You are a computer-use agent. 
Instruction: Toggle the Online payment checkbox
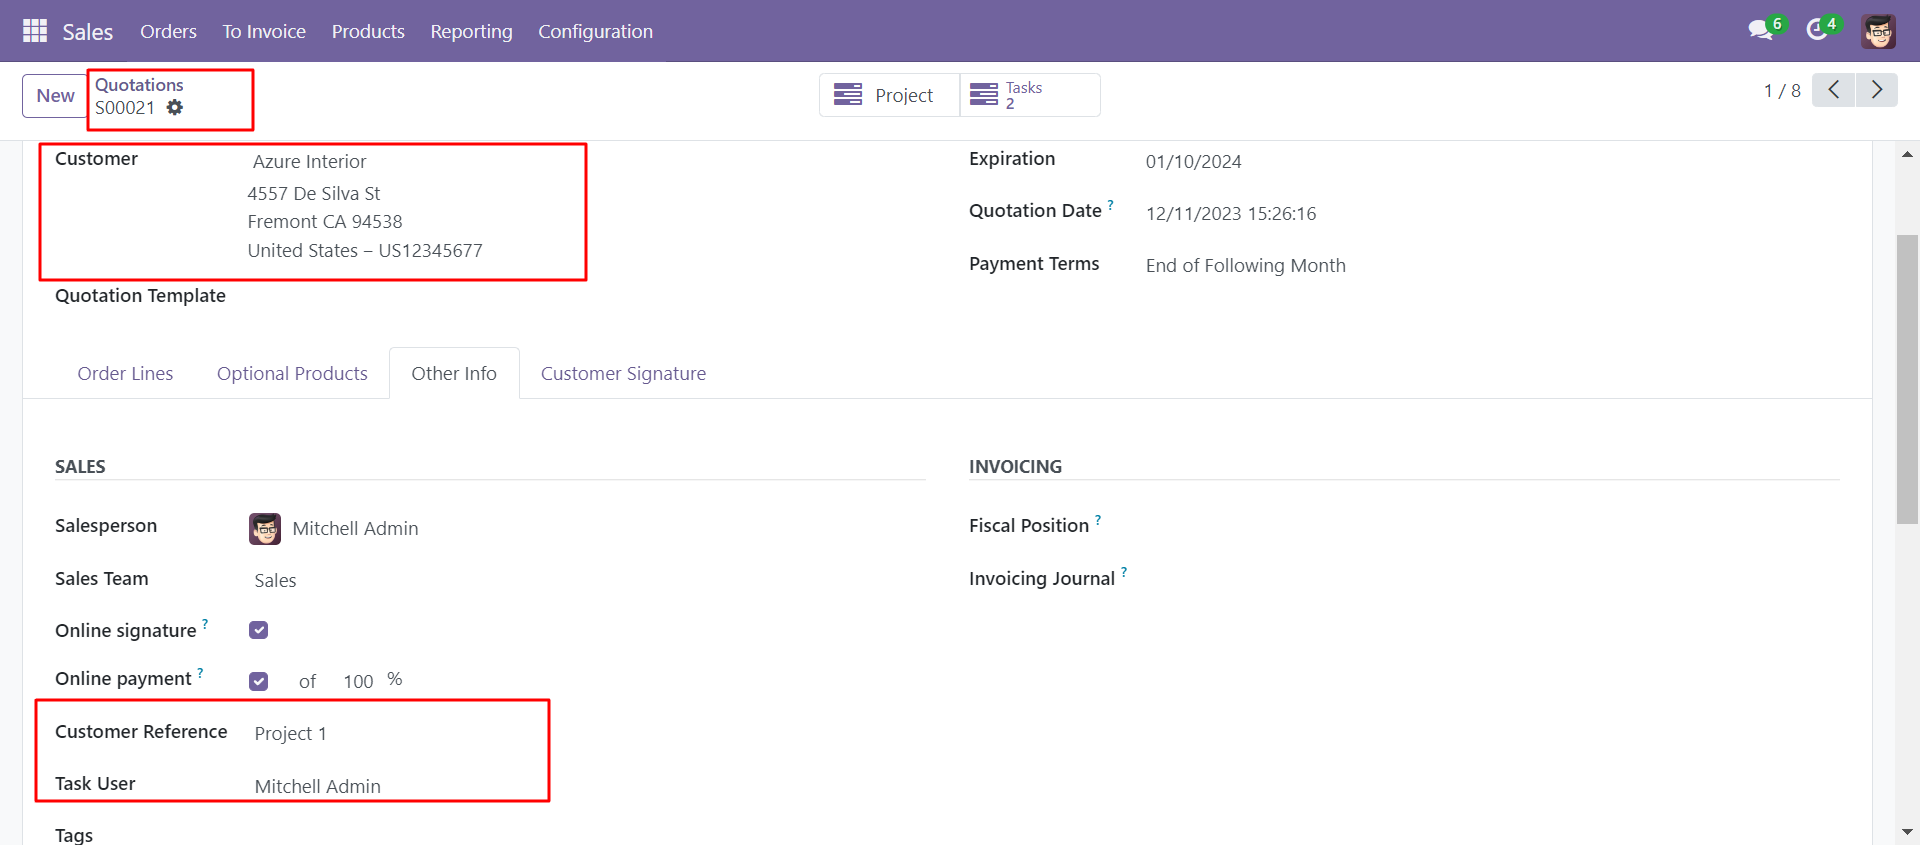pos(259,681)
